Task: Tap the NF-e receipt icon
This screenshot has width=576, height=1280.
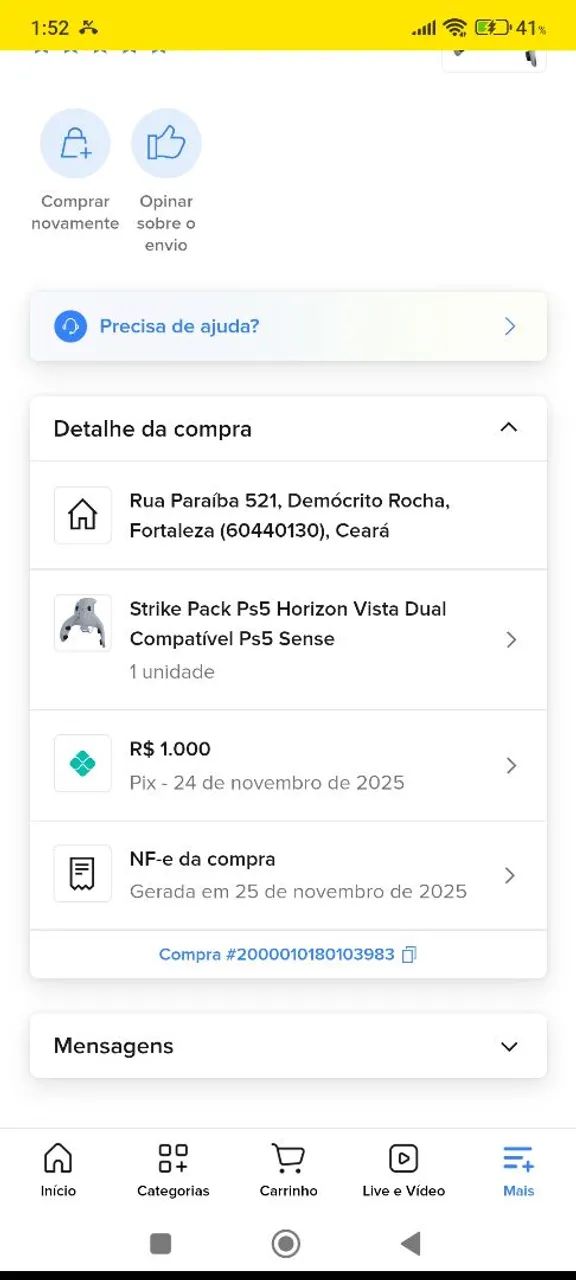Action: click(x=82, y=874)
